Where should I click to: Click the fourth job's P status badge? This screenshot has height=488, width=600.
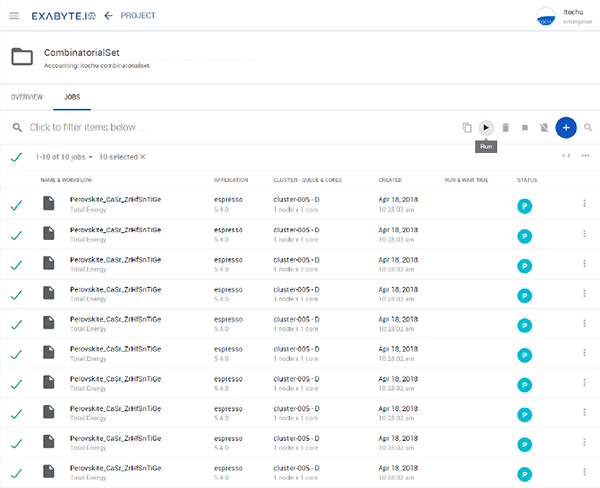[x=525, y=296]
